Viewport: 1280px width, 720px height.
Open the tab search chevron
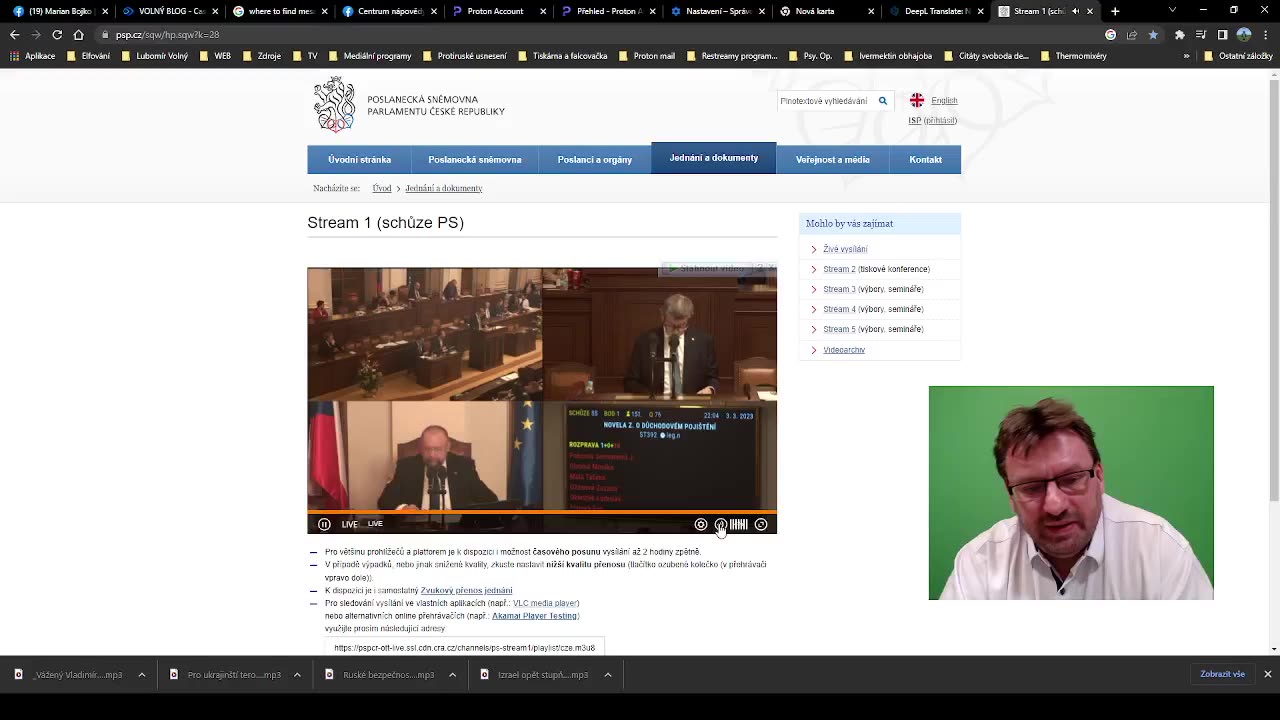pos(1172,11)
